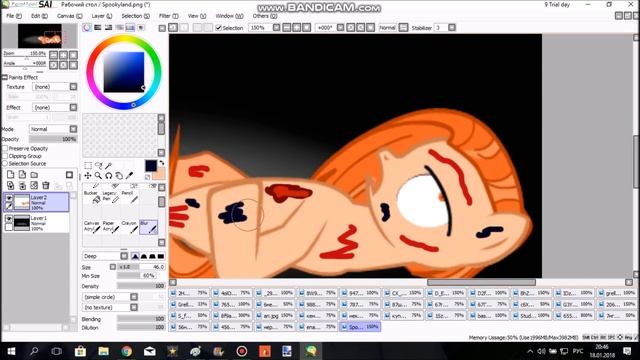Click the horizontal canvas scrollbar

481,282
